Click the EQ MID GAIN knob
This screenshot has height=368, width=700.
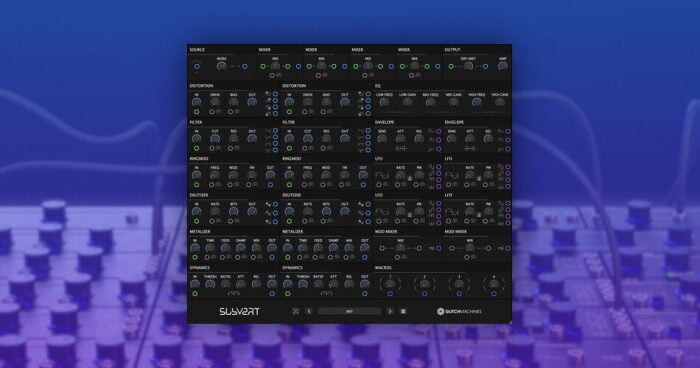point(454,103)
